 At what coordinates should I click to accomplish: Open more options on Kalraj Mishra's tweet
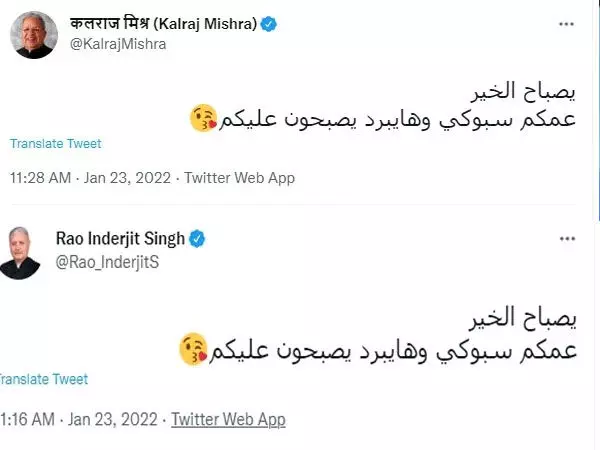(x=566, y=22)
